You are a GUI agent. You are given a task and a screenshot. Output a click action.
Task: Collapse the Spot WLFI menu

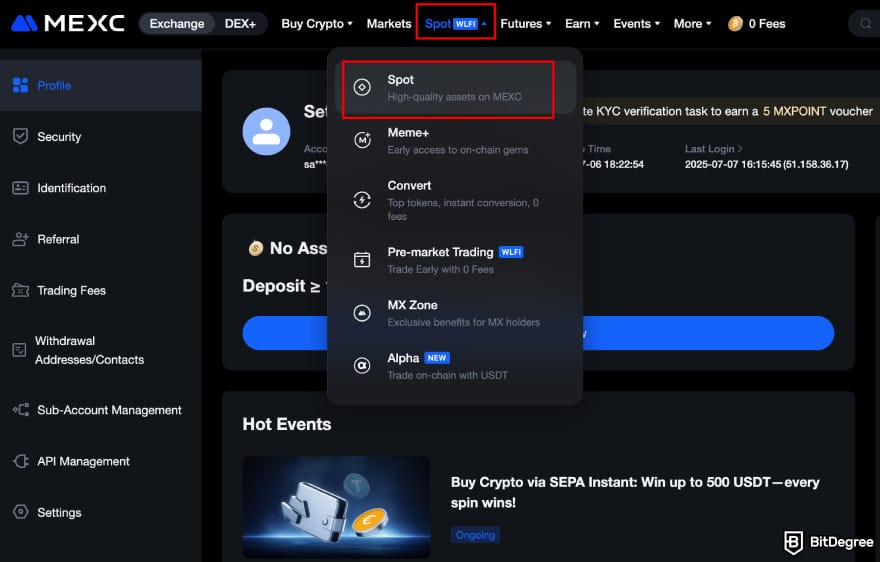click(456, 24)
